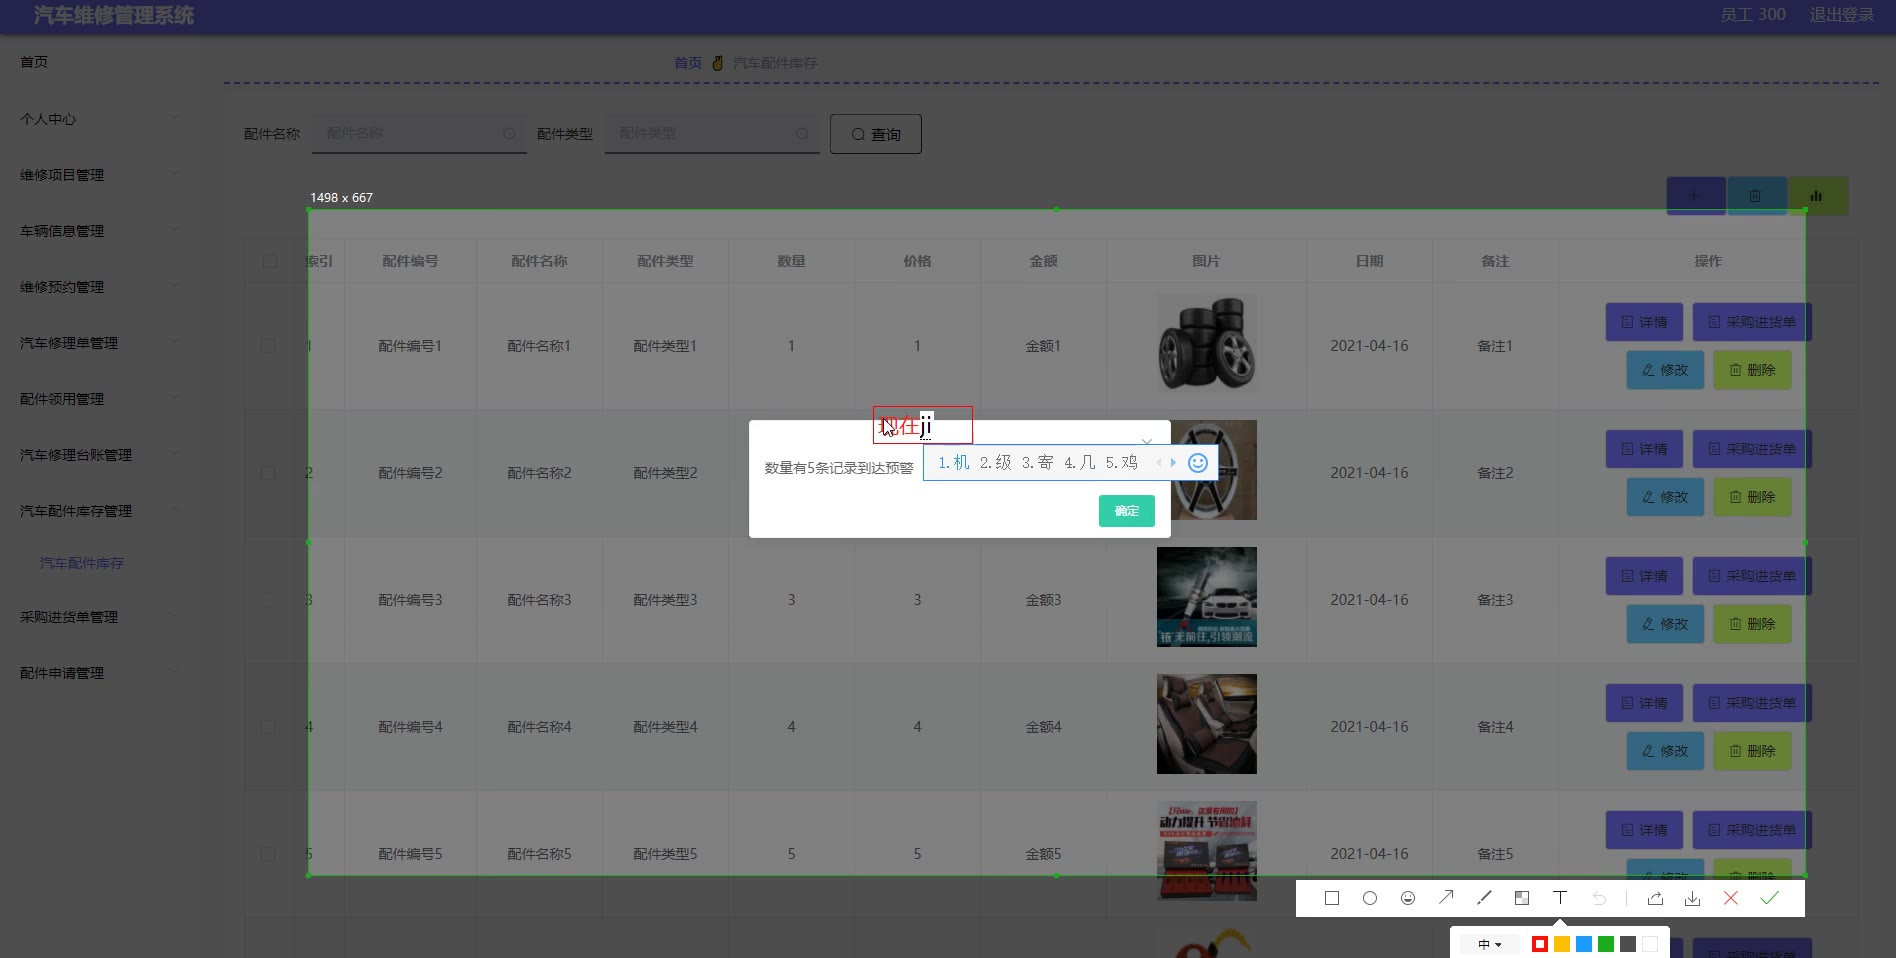Select the ellipse annotation tool
The height and width of the screenshot is (958, 1896).
click(x=1370, y=898)
